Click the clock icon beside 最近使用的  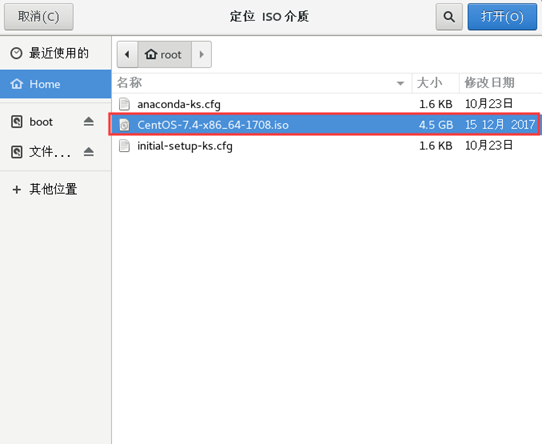(x=16, y=53)
